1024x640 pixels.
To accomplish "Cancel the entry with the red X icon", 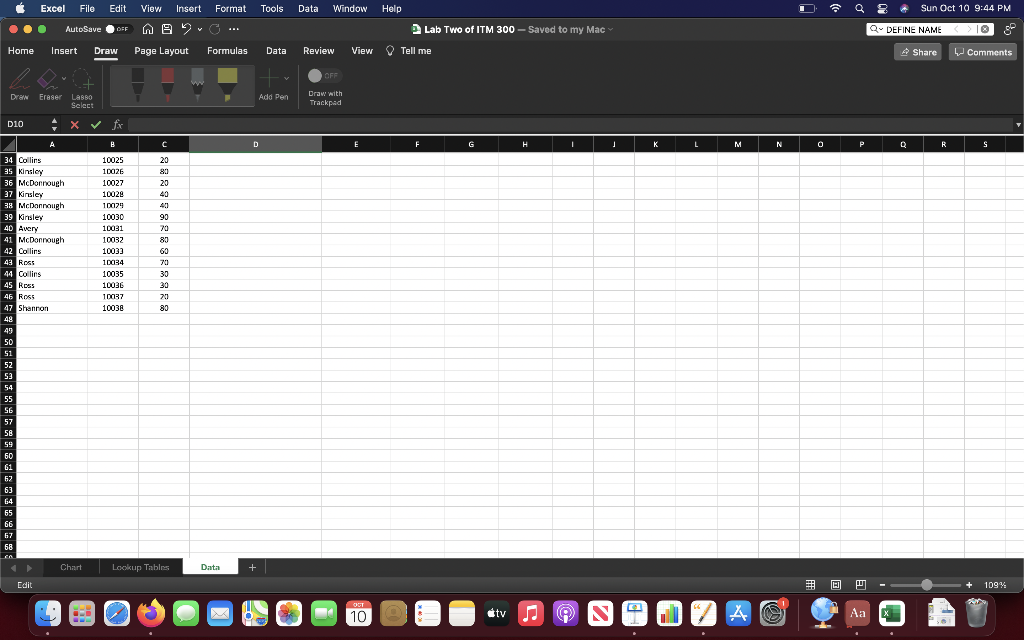I will coord(76,124).
